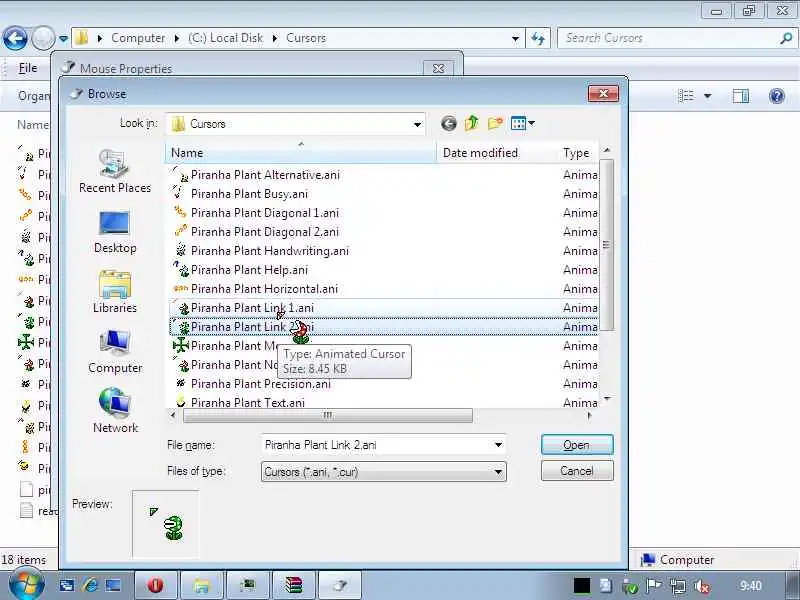Click the muted volume tray icon
The height and width of the screenshot is (600, 800).
tap(702, 586)
